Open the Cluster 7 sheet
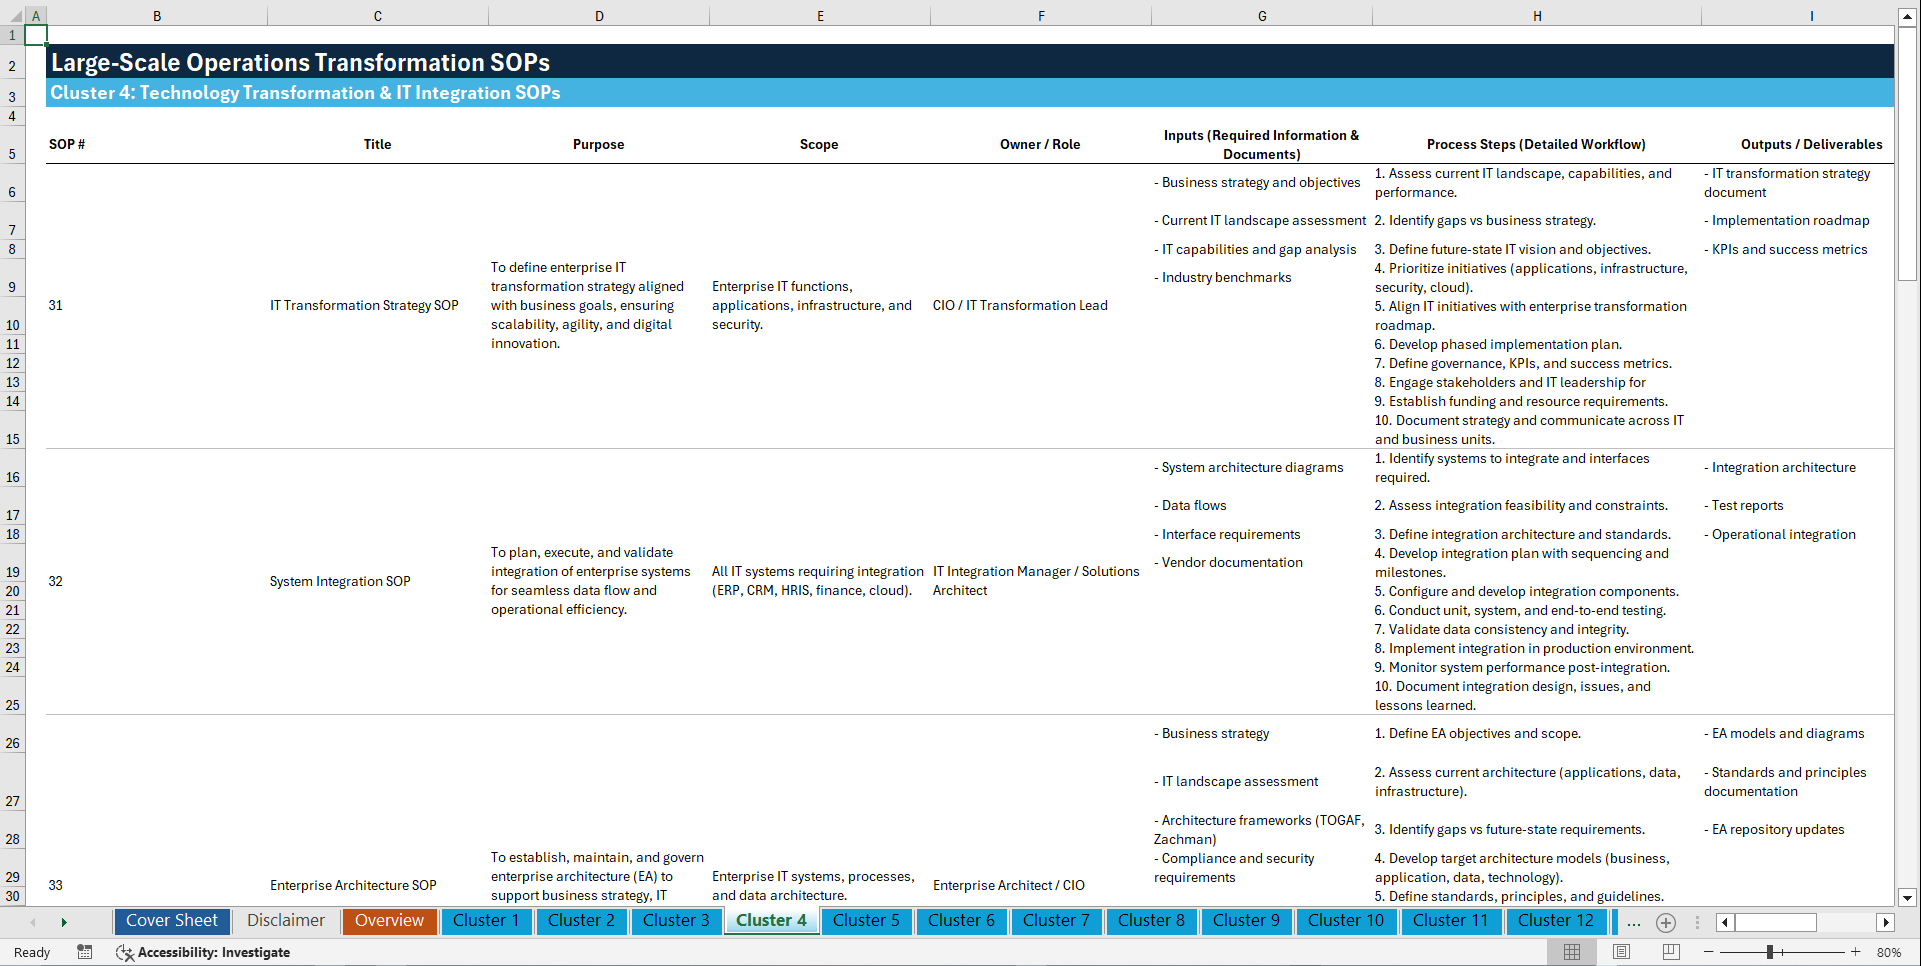 1056,921
